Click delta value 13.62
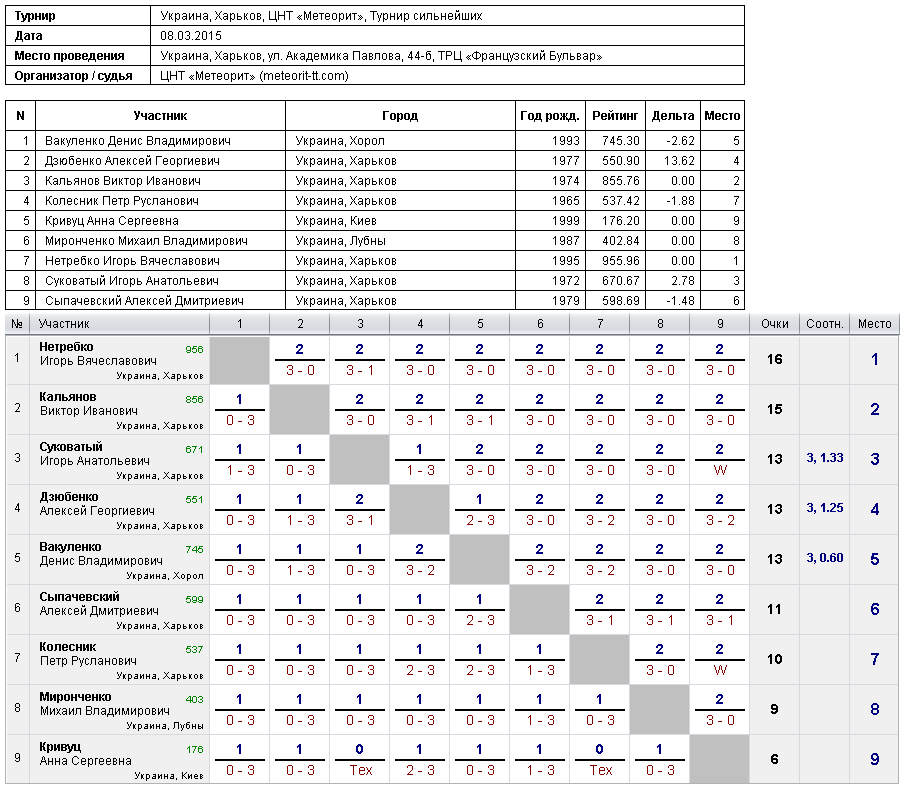This screenshot has height=785, width=902. coord(679,161)
